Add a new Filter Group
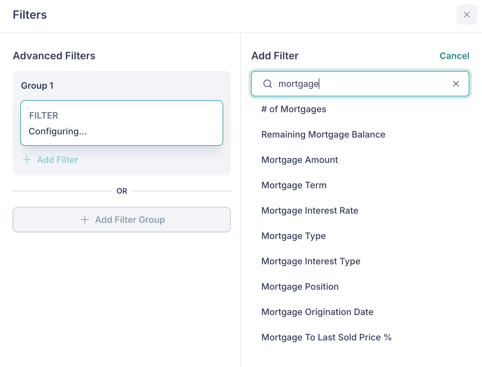This screenshot has height=367, width=482. [x=122, y=220]
